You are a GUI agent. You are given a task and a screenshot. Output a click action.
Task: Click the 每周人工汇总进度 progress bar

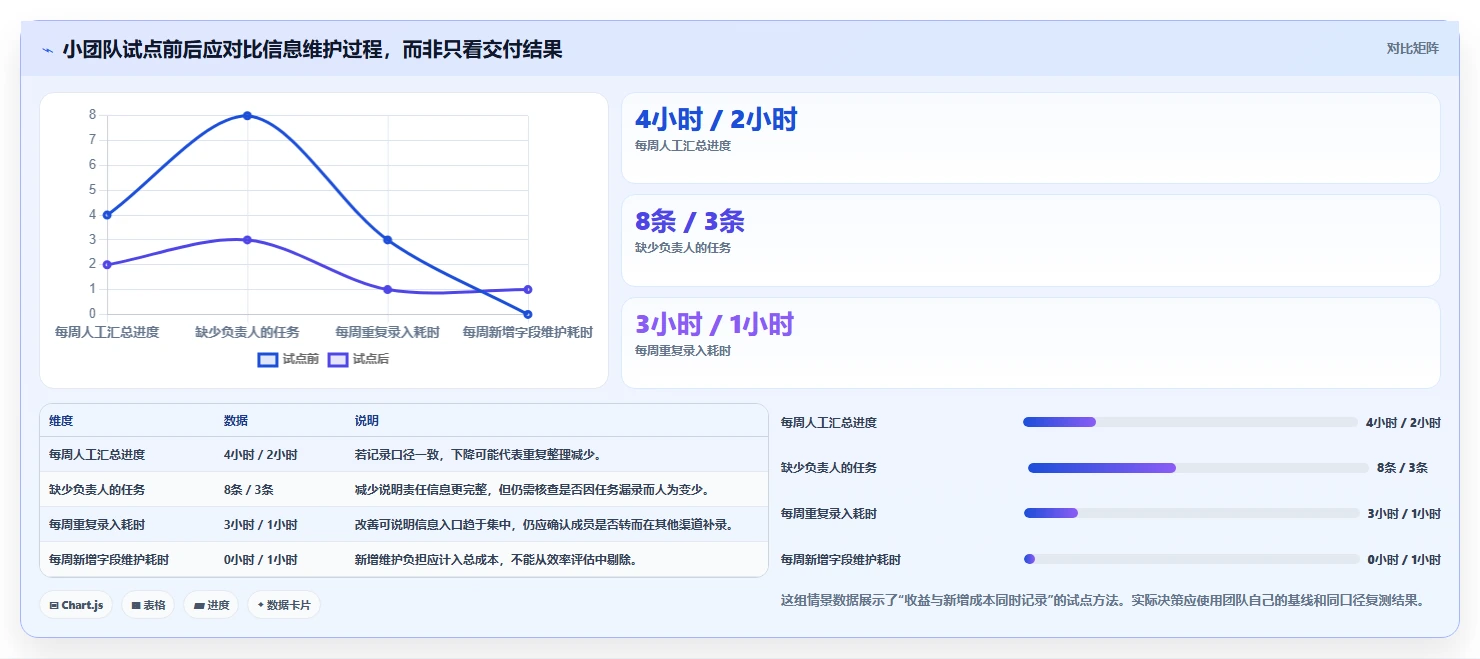[1190, 422]
